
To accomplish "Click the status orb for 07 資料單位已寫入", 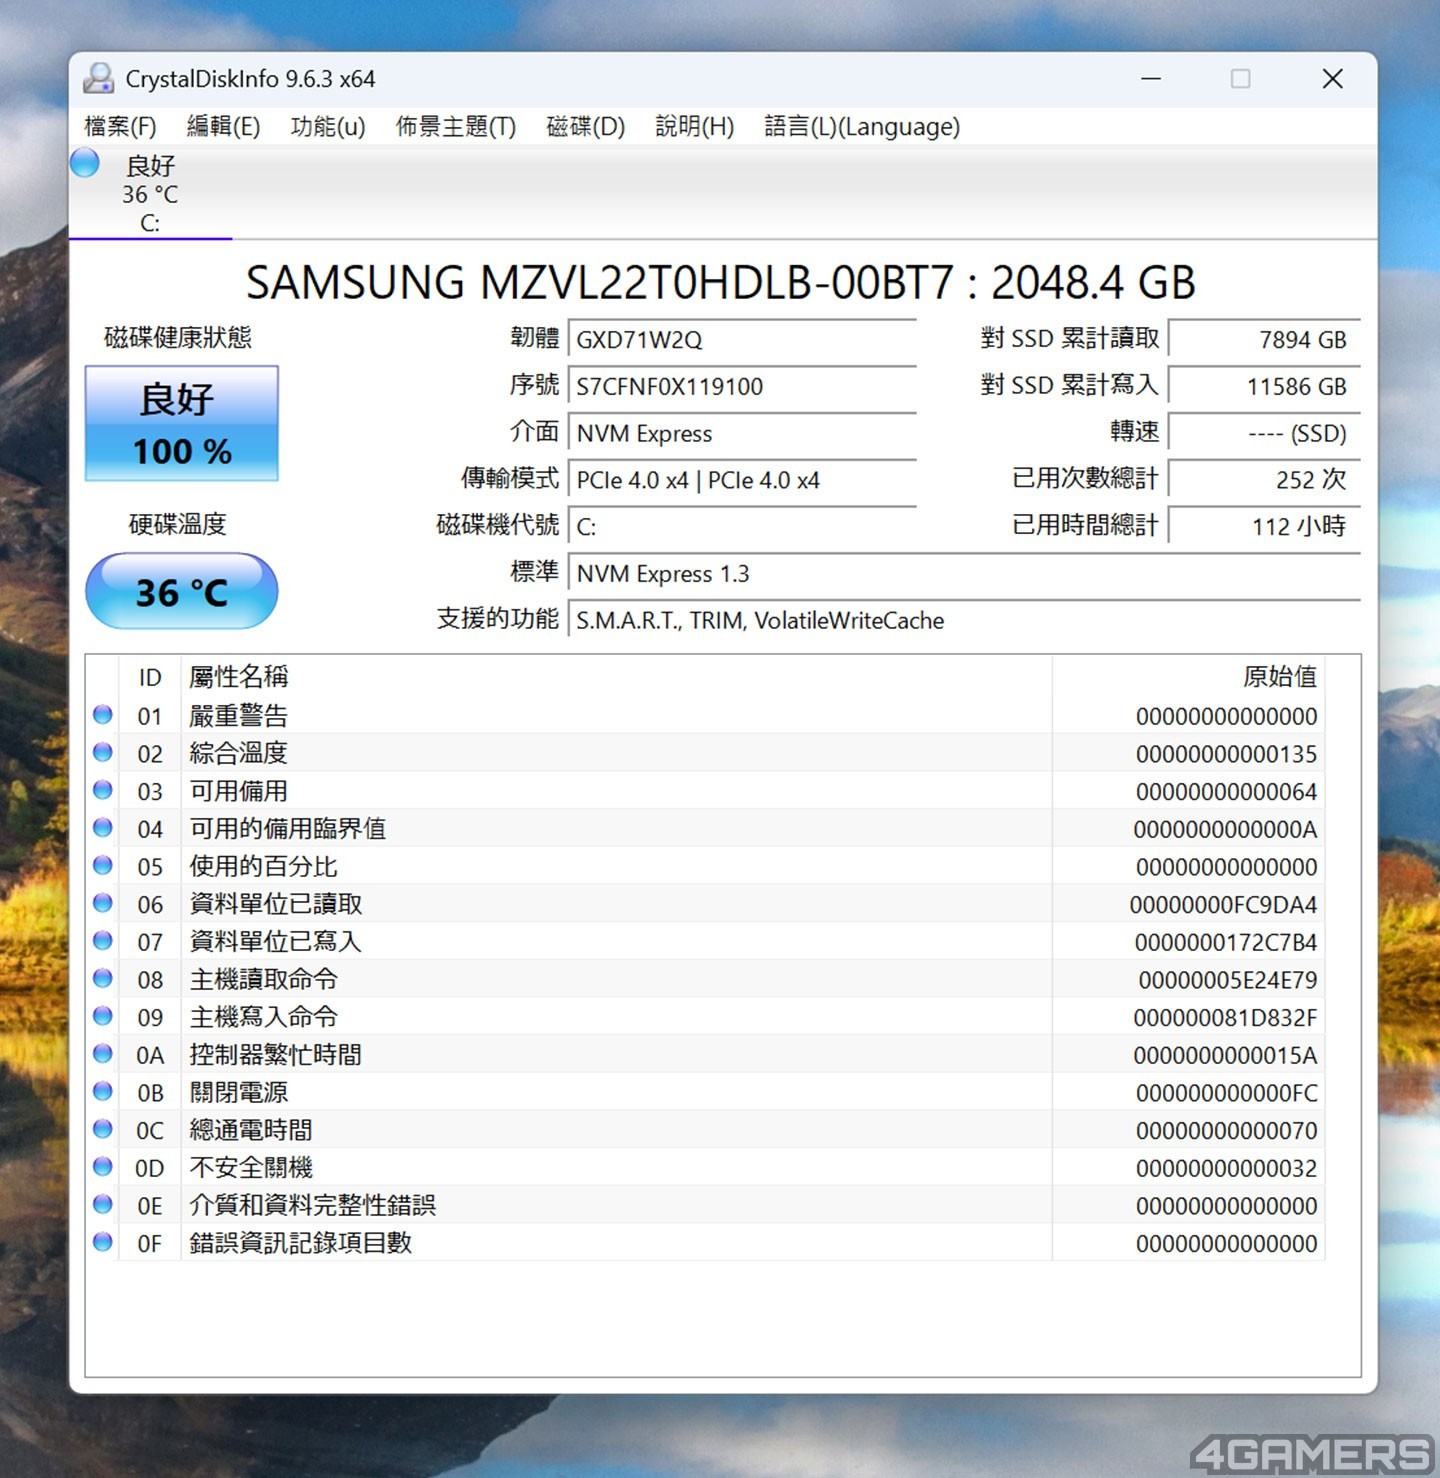I will click(x=102, y=940).
